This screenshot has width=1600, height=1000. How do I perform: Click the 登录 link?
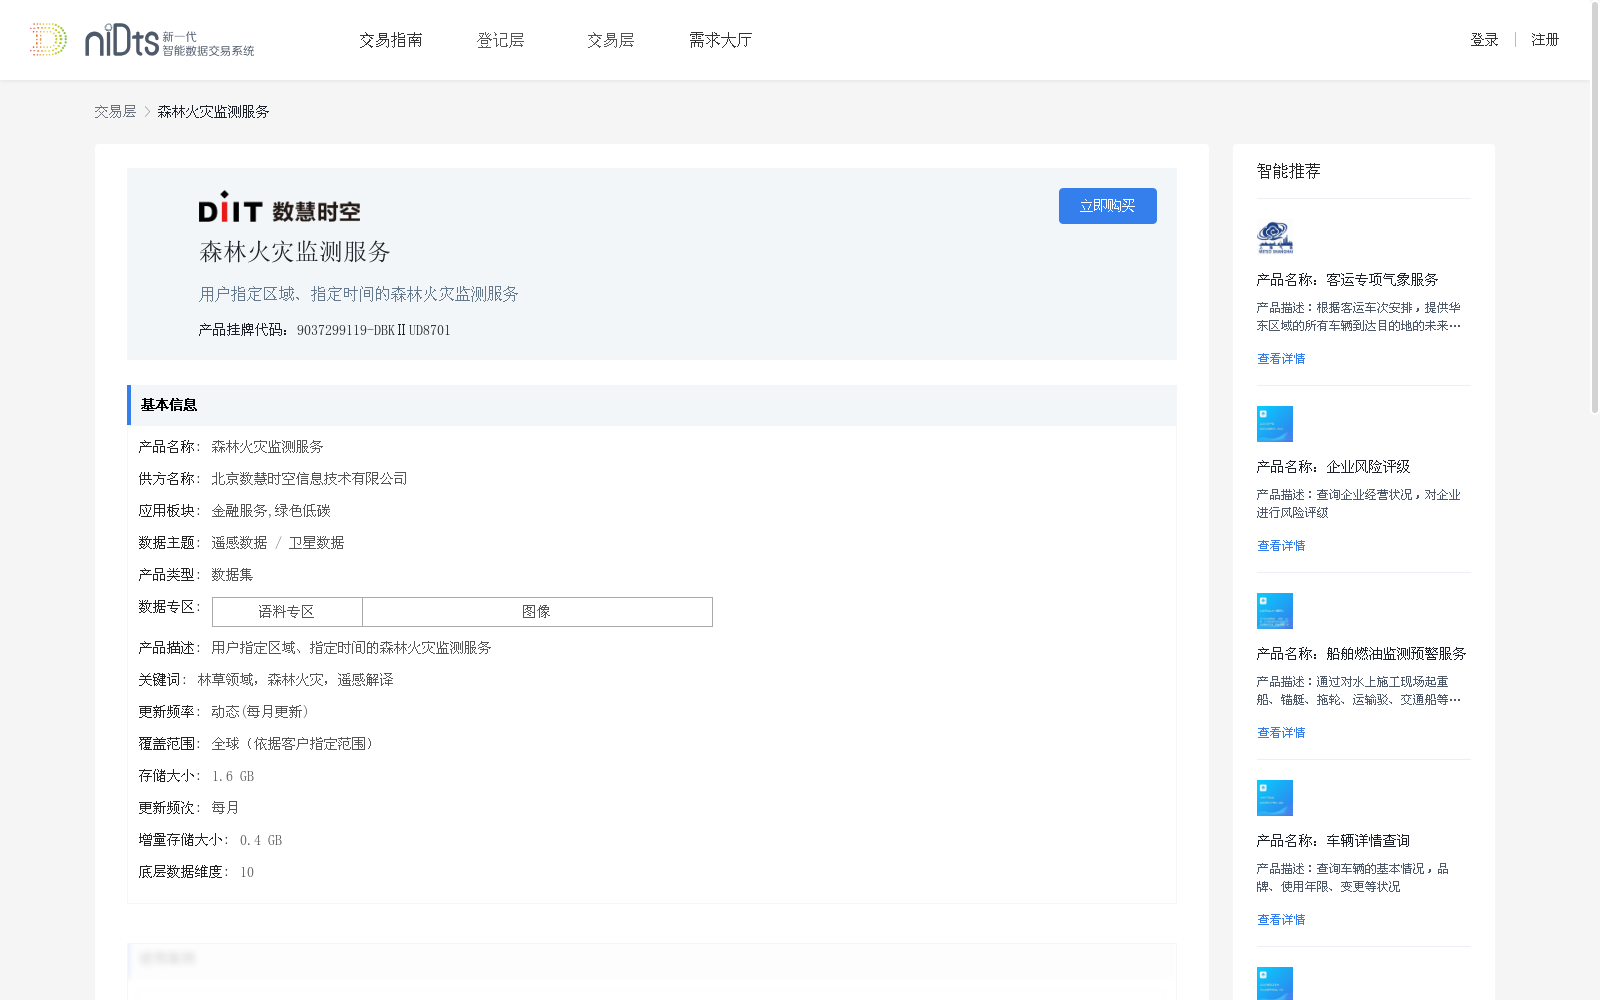(1484, 40)
